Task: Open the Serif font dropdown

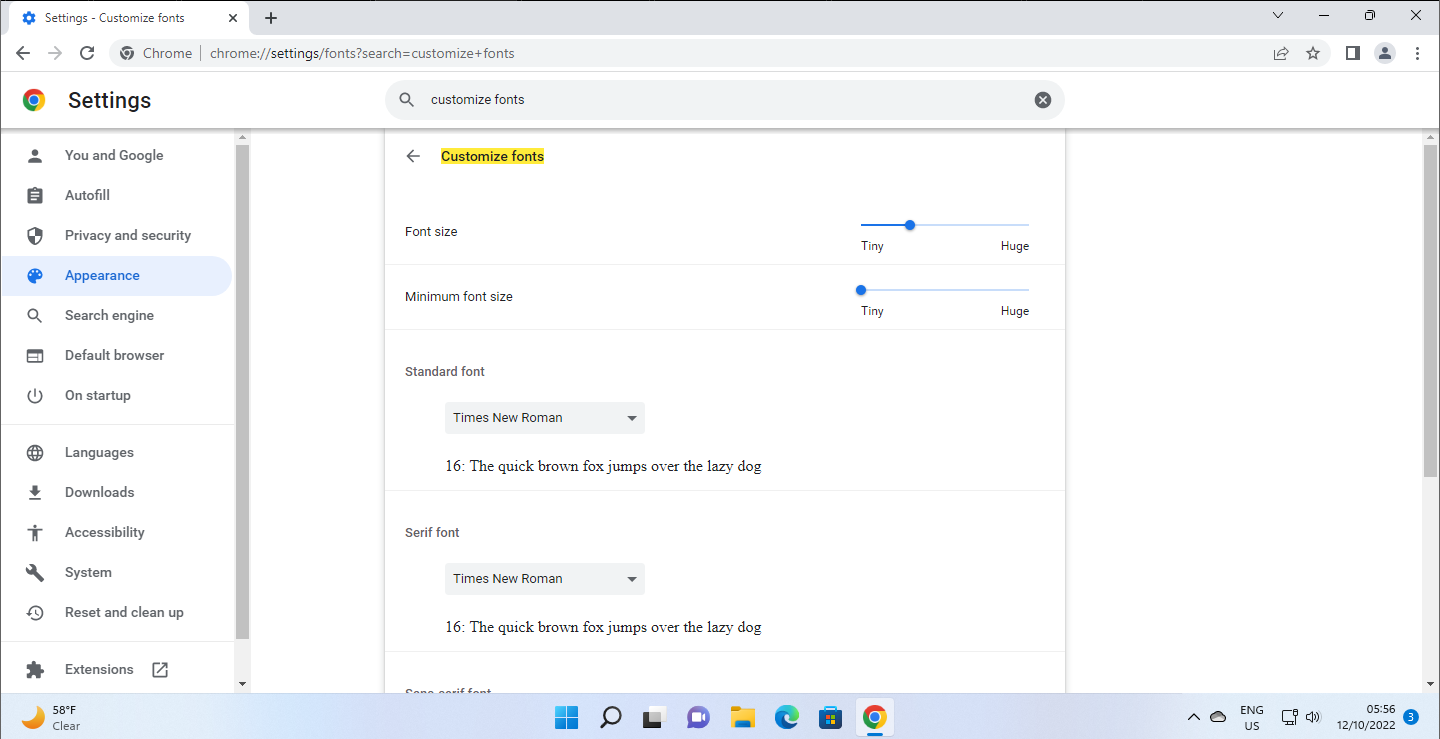Action: pos(544,579)
